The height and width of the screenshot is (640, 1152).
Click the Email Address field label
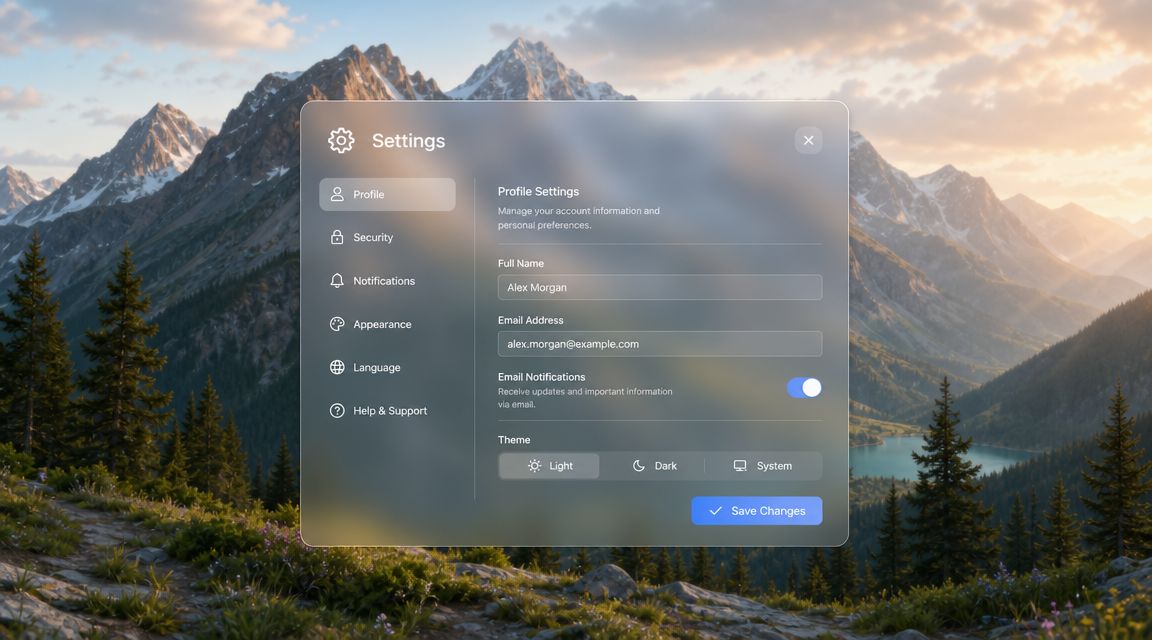click(530, 320)
